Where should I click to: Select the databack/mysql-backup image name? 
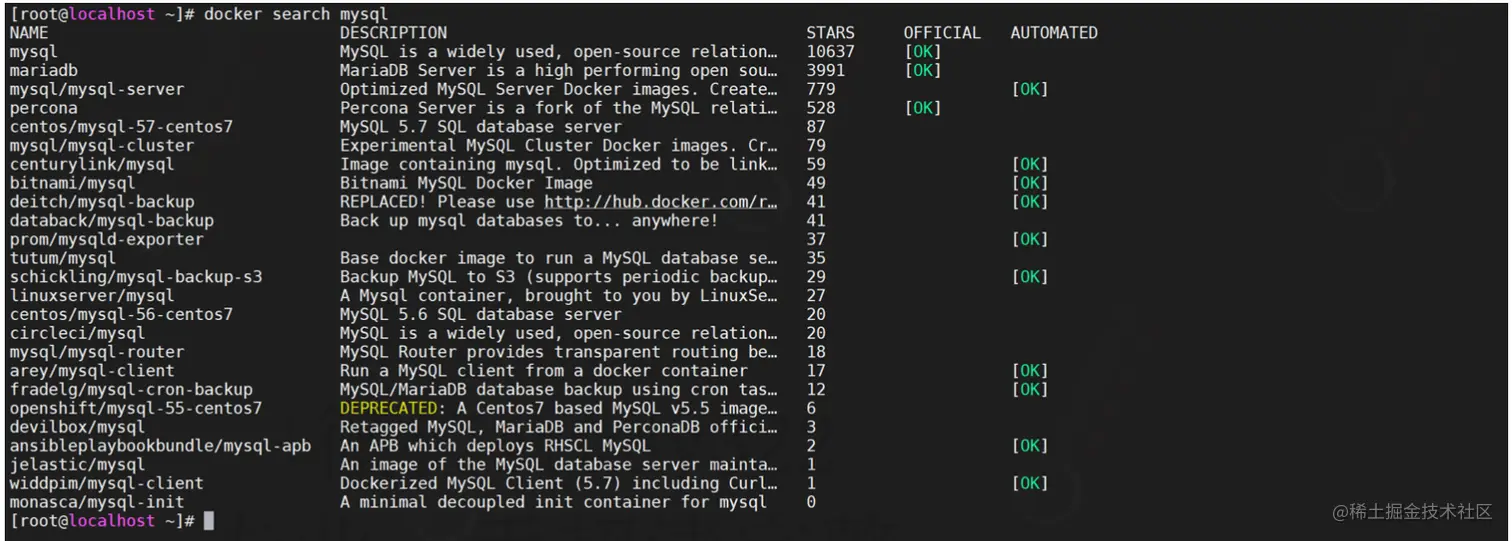(111, 221)
